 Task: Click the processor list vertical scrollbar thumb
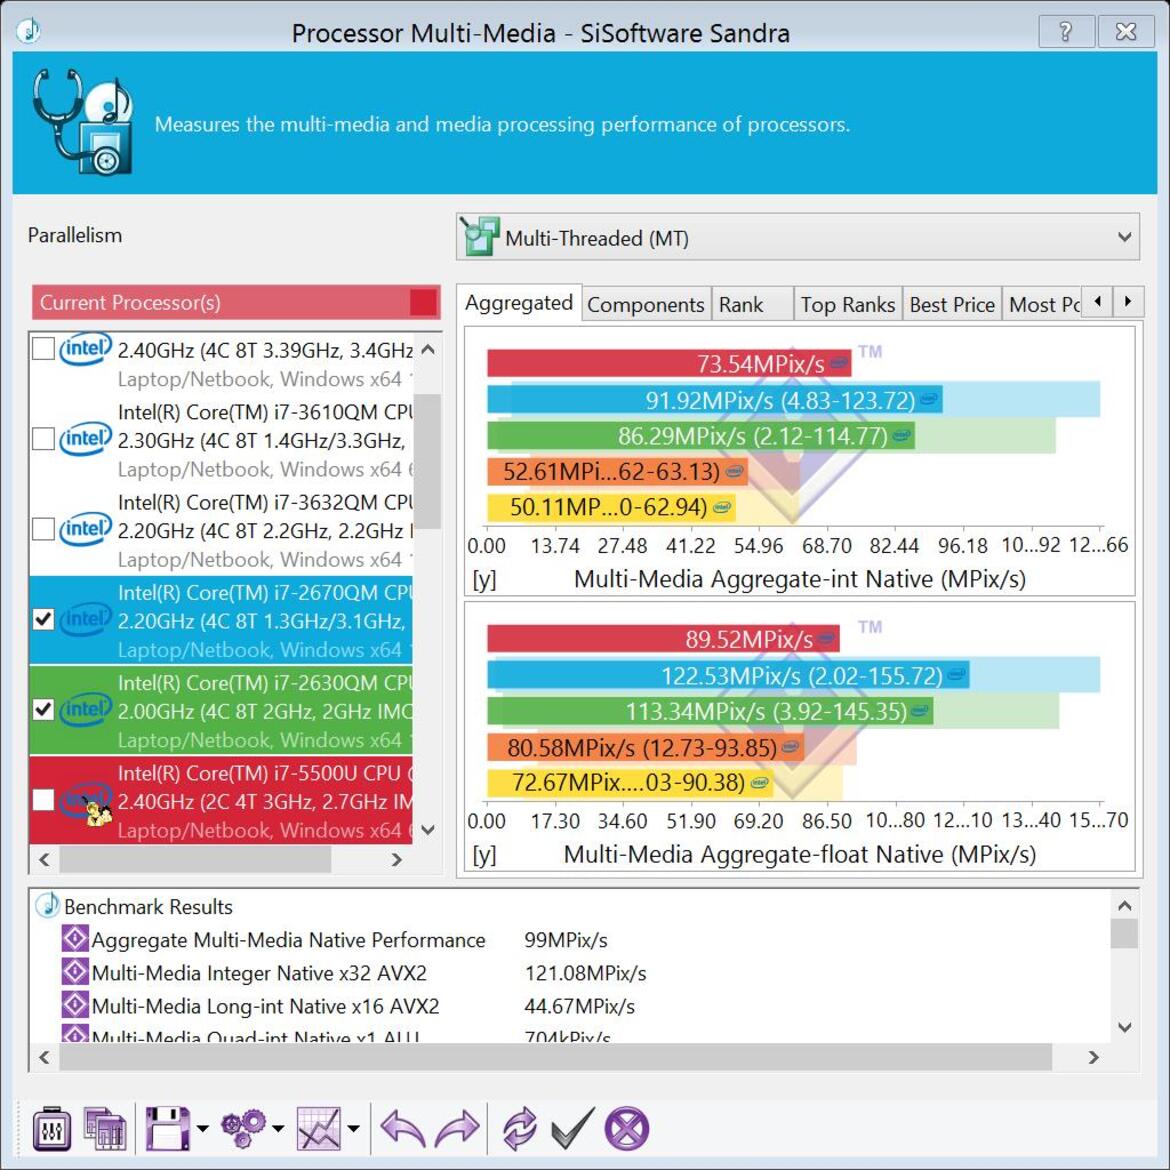pyautogui.click(x=428, y=460)
